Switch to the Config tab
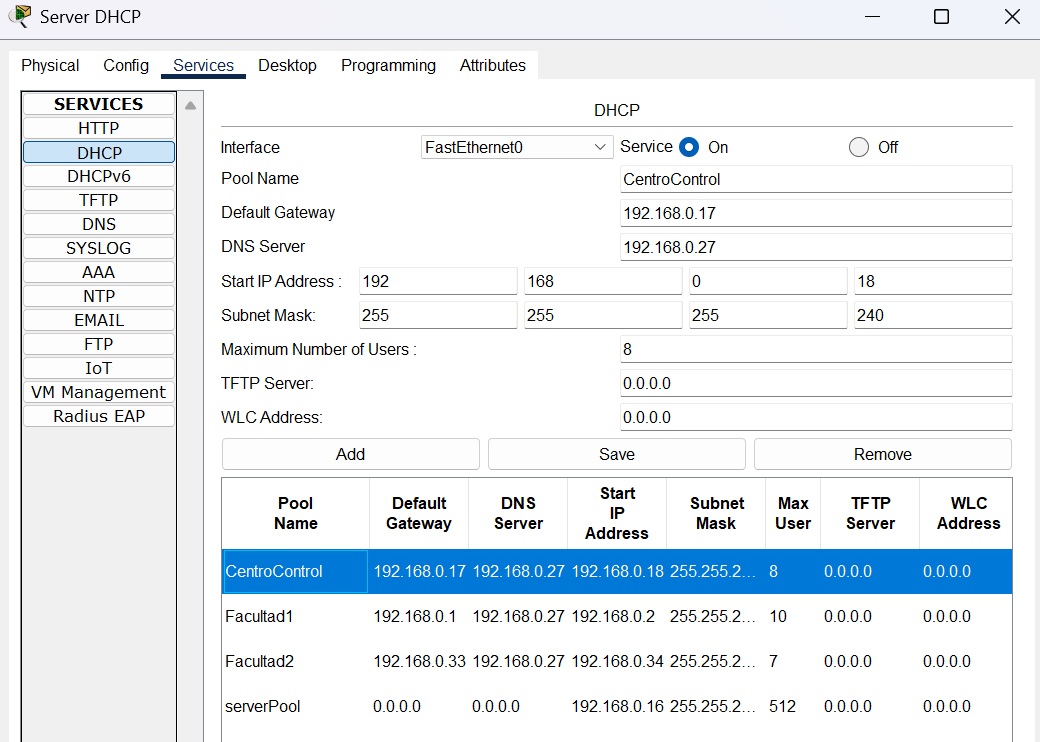The width and height of the screenshot is (1040, 742). [x=125, y=66]
